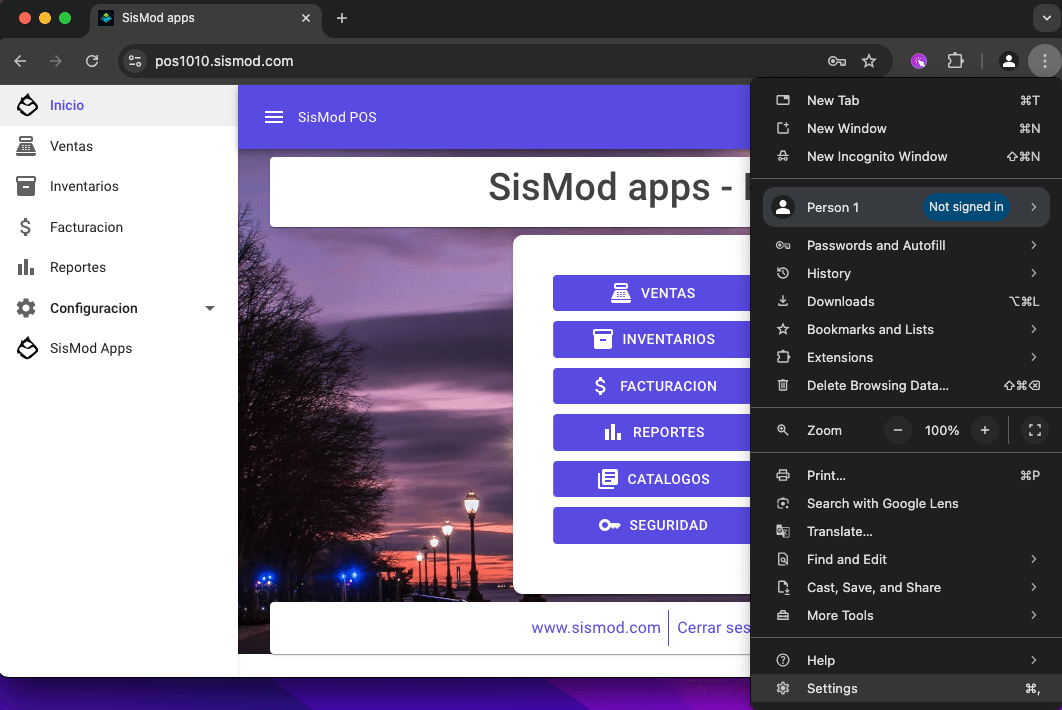Bookmark this page with the star icon
Screen dimensions: 1062x710
(869, 61)
